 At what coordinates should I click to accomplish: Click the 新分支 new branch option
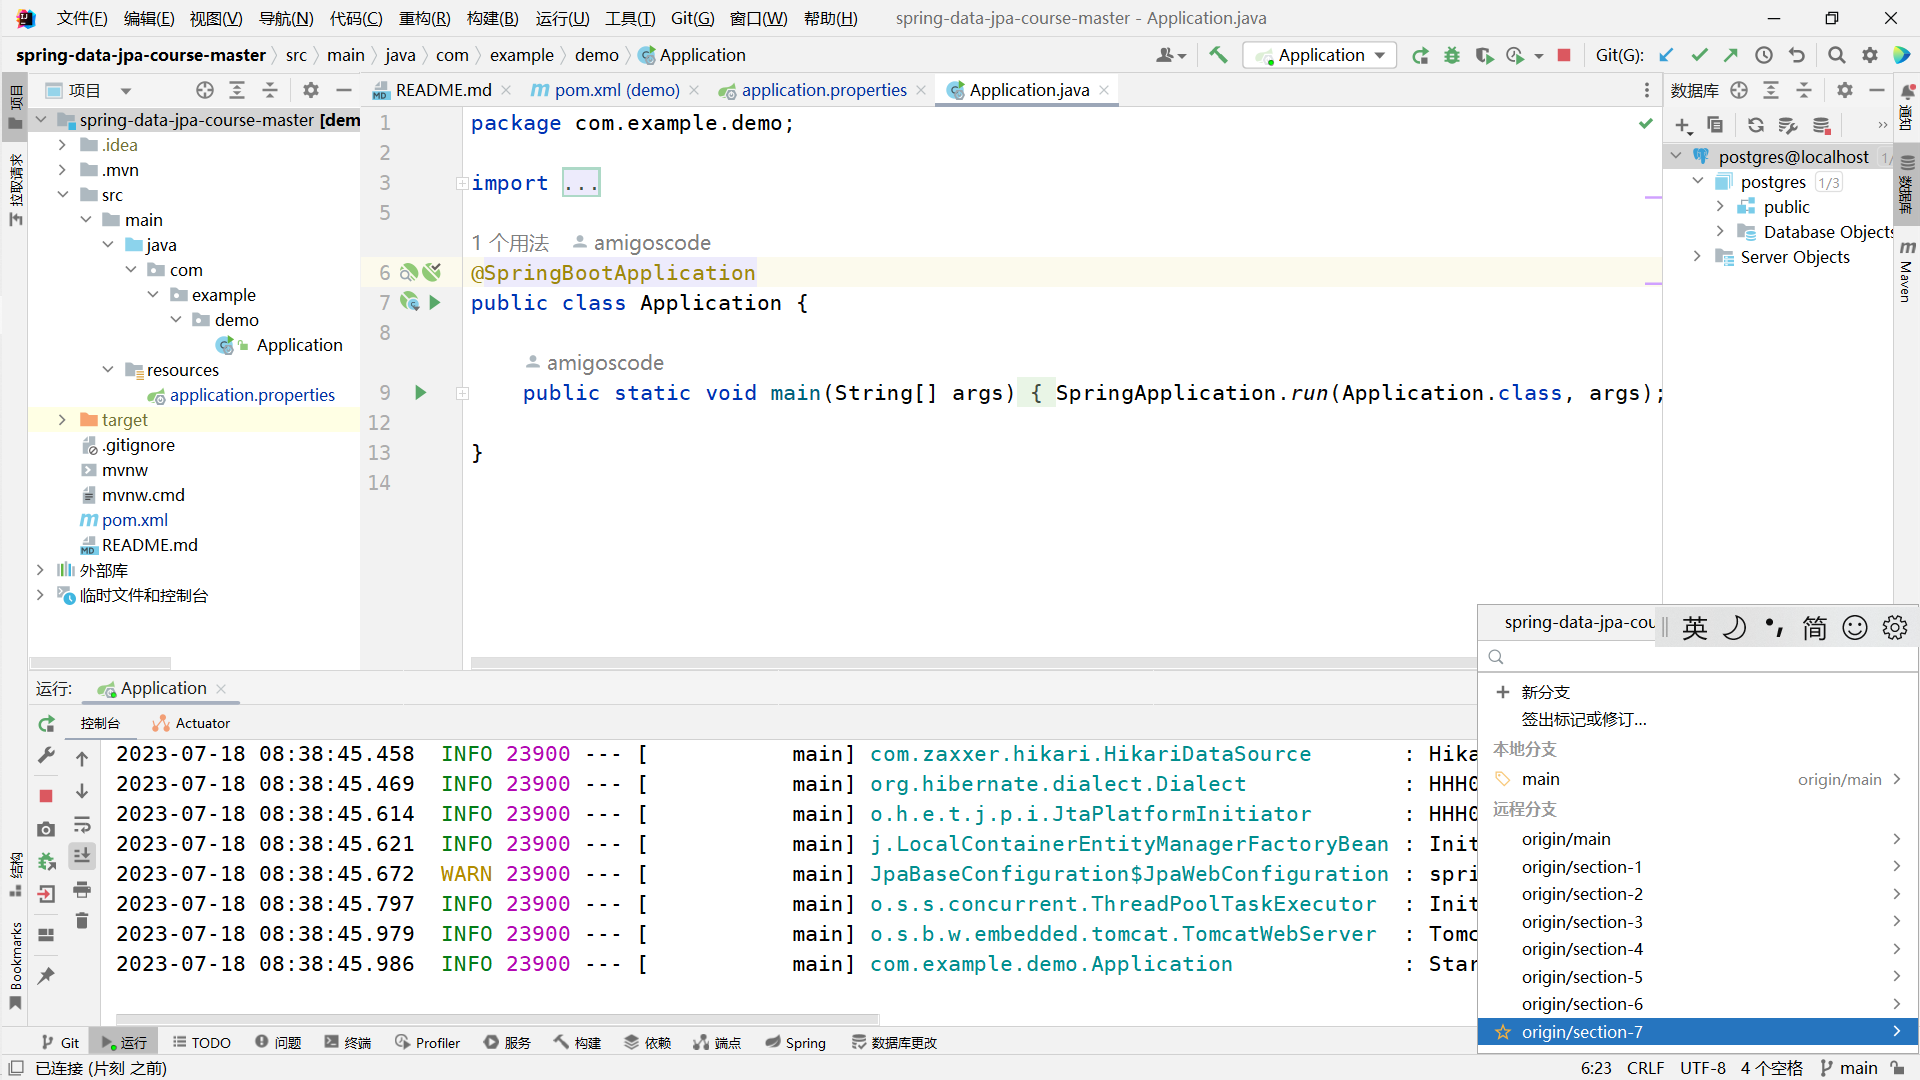1545,692
